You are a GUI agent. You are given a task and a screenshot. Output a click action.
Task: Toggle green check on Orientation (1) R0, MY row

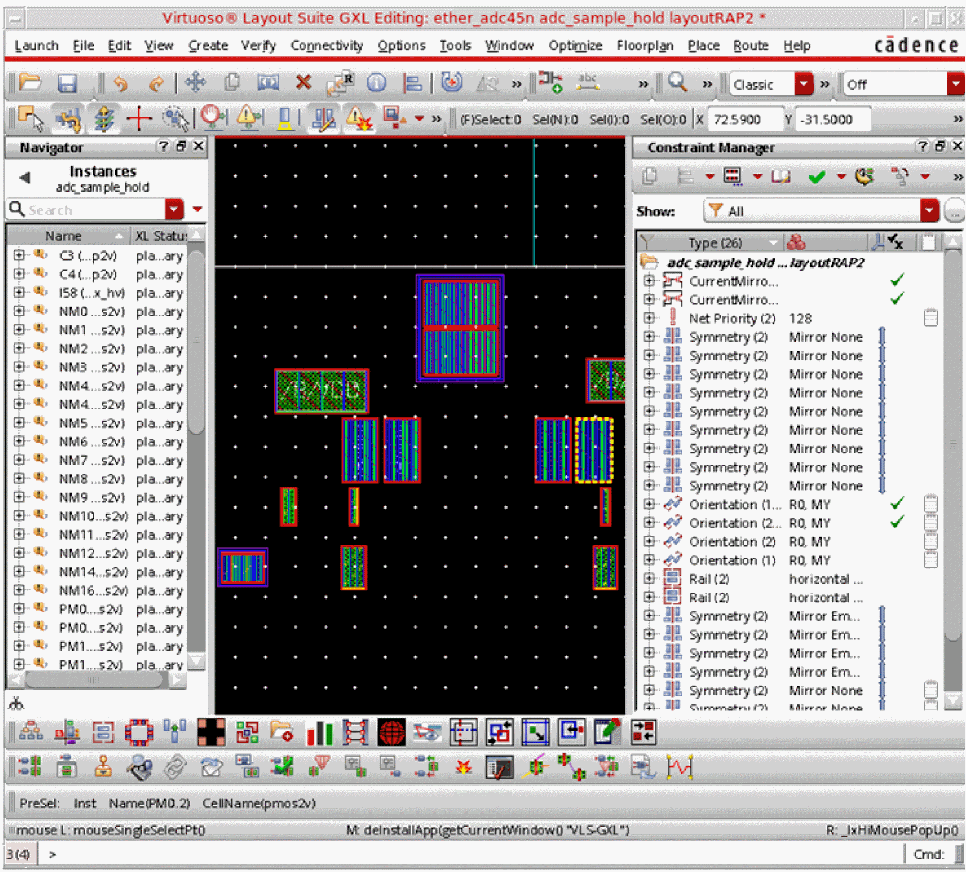click(897, 504)
